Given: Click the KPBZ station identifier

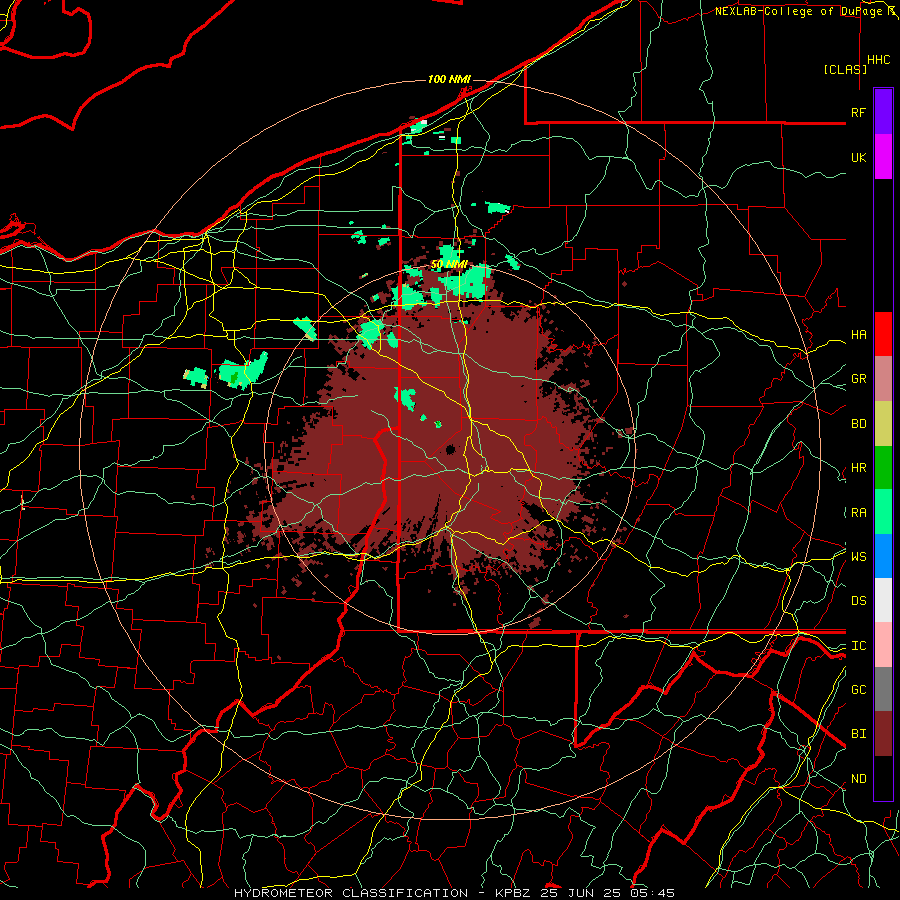Looking at the screenshot, I should click(513, 893).
